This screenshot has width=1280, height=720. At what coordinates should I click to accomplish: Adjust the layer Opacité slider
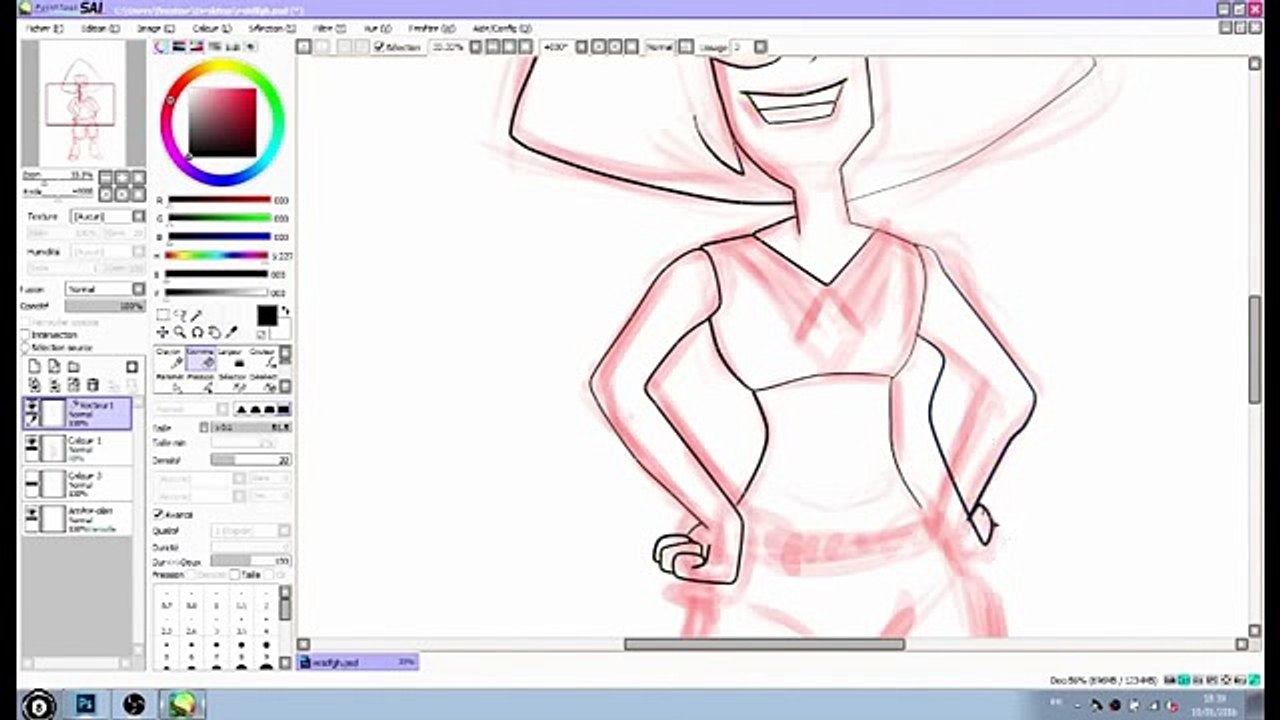[x=105, y=306]
